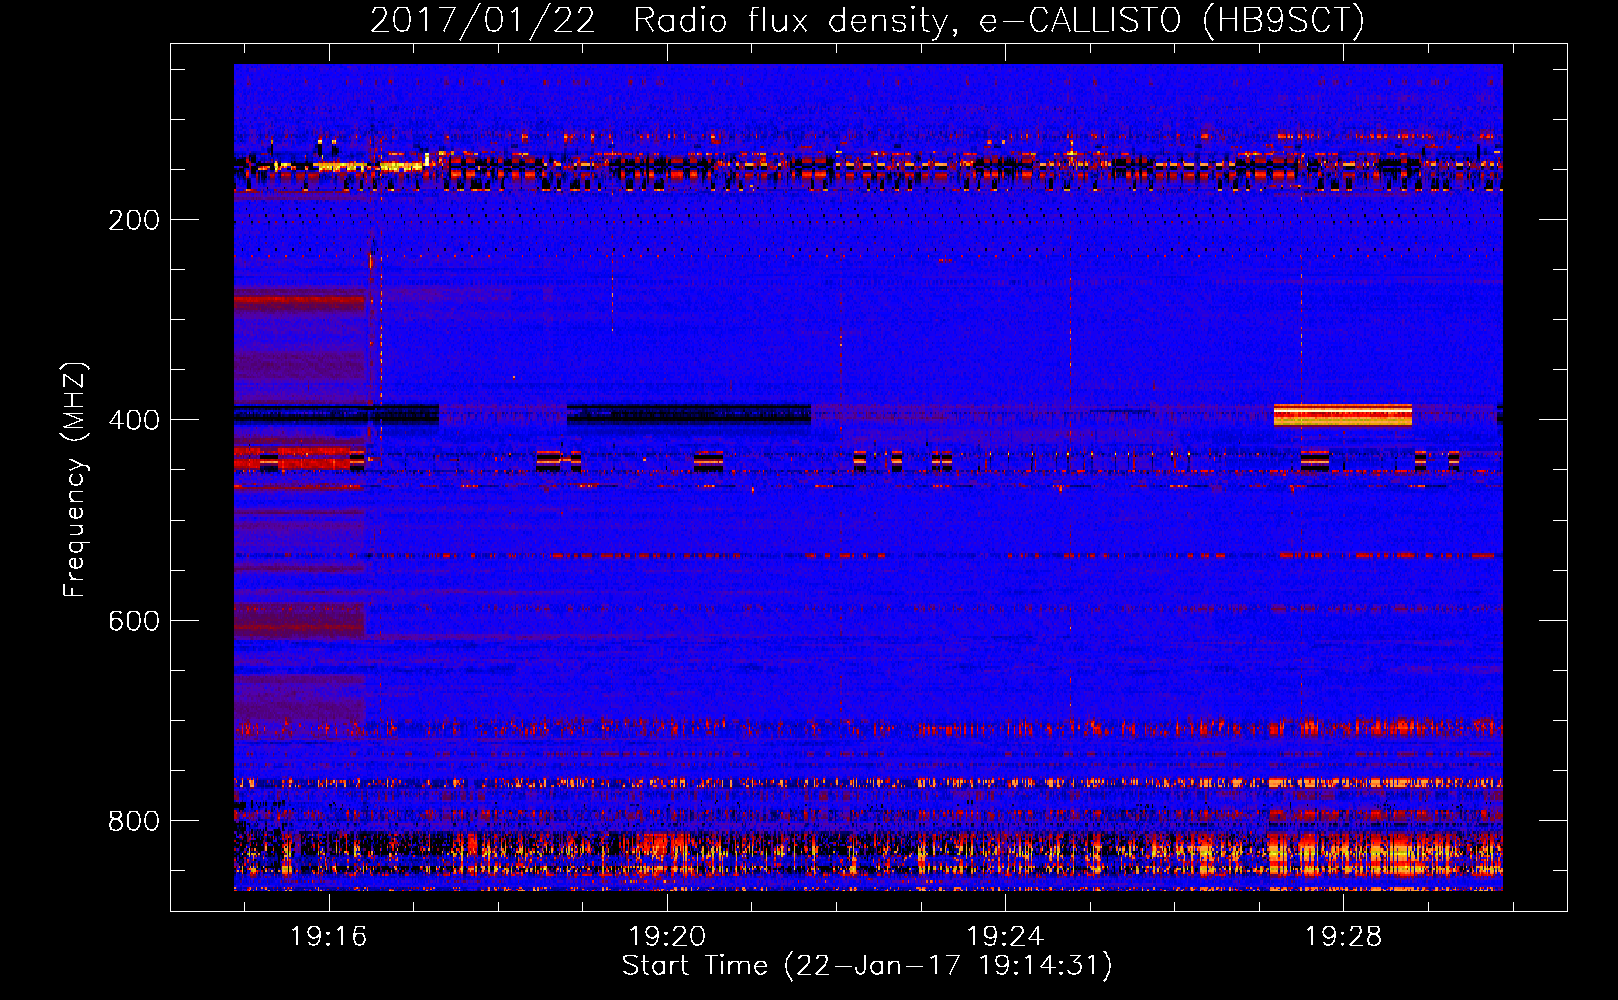The height and width of the screenshot is (1000, 1618).
Task: Click the 19:16 time tick label
Action: click(x=329, y=936)
